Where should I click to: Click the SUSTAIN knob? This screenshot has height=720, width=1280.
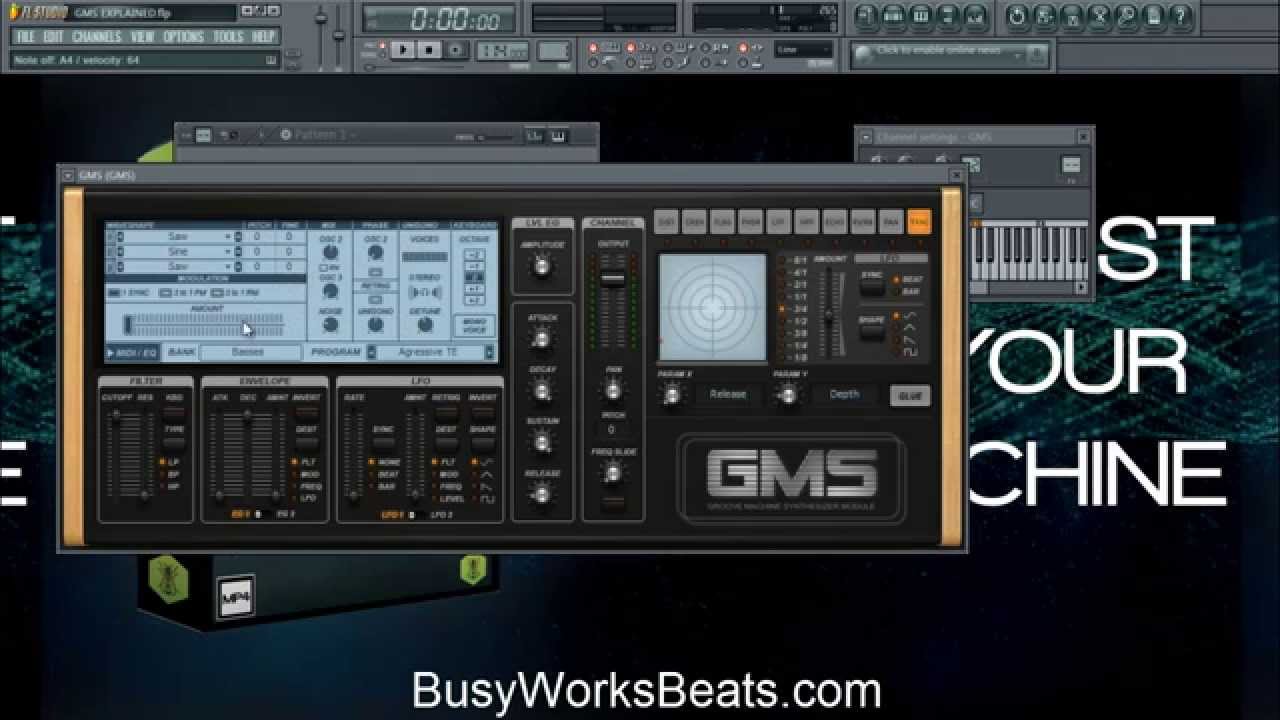pyautogui.click(x=541, y=442)
